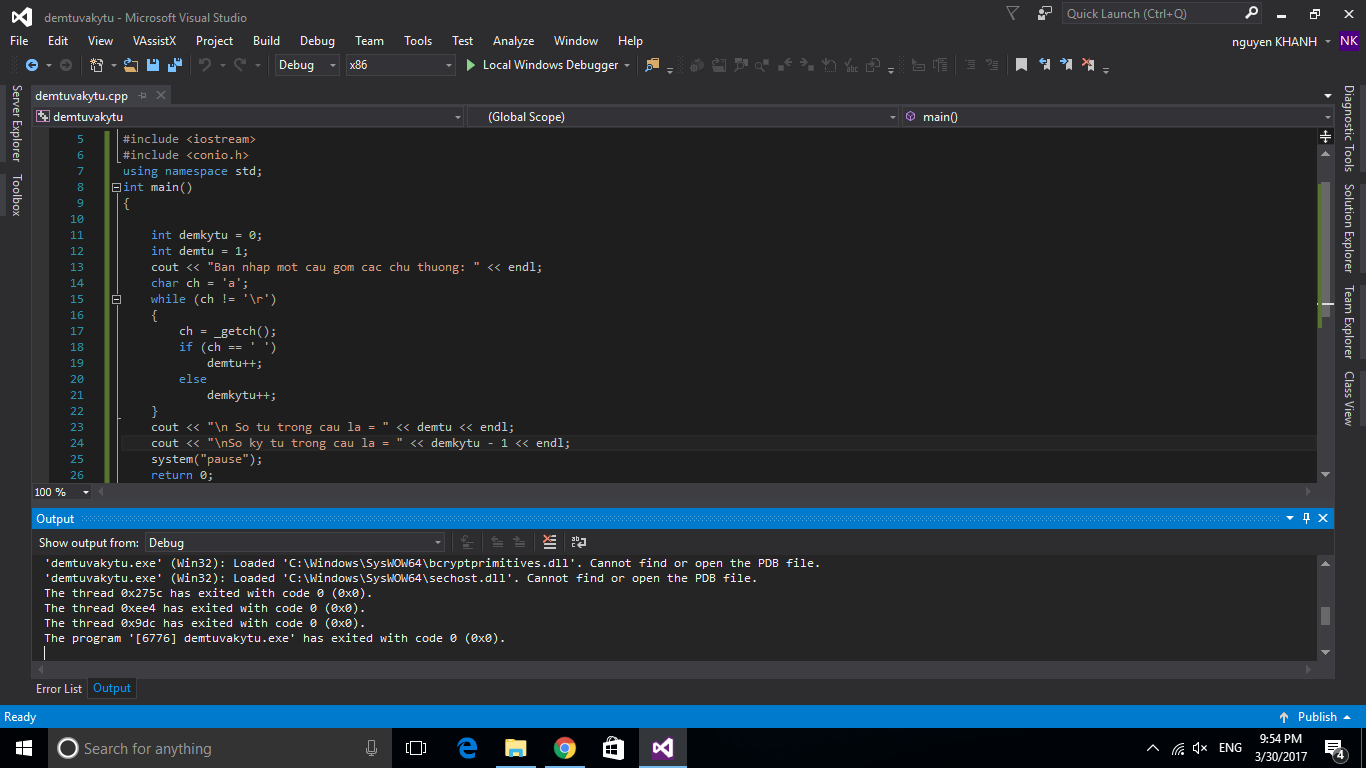This screenshot has height=768, width=1366.
Task: Click Clear All in the Output panel
Action: click(x=549, y=542)
